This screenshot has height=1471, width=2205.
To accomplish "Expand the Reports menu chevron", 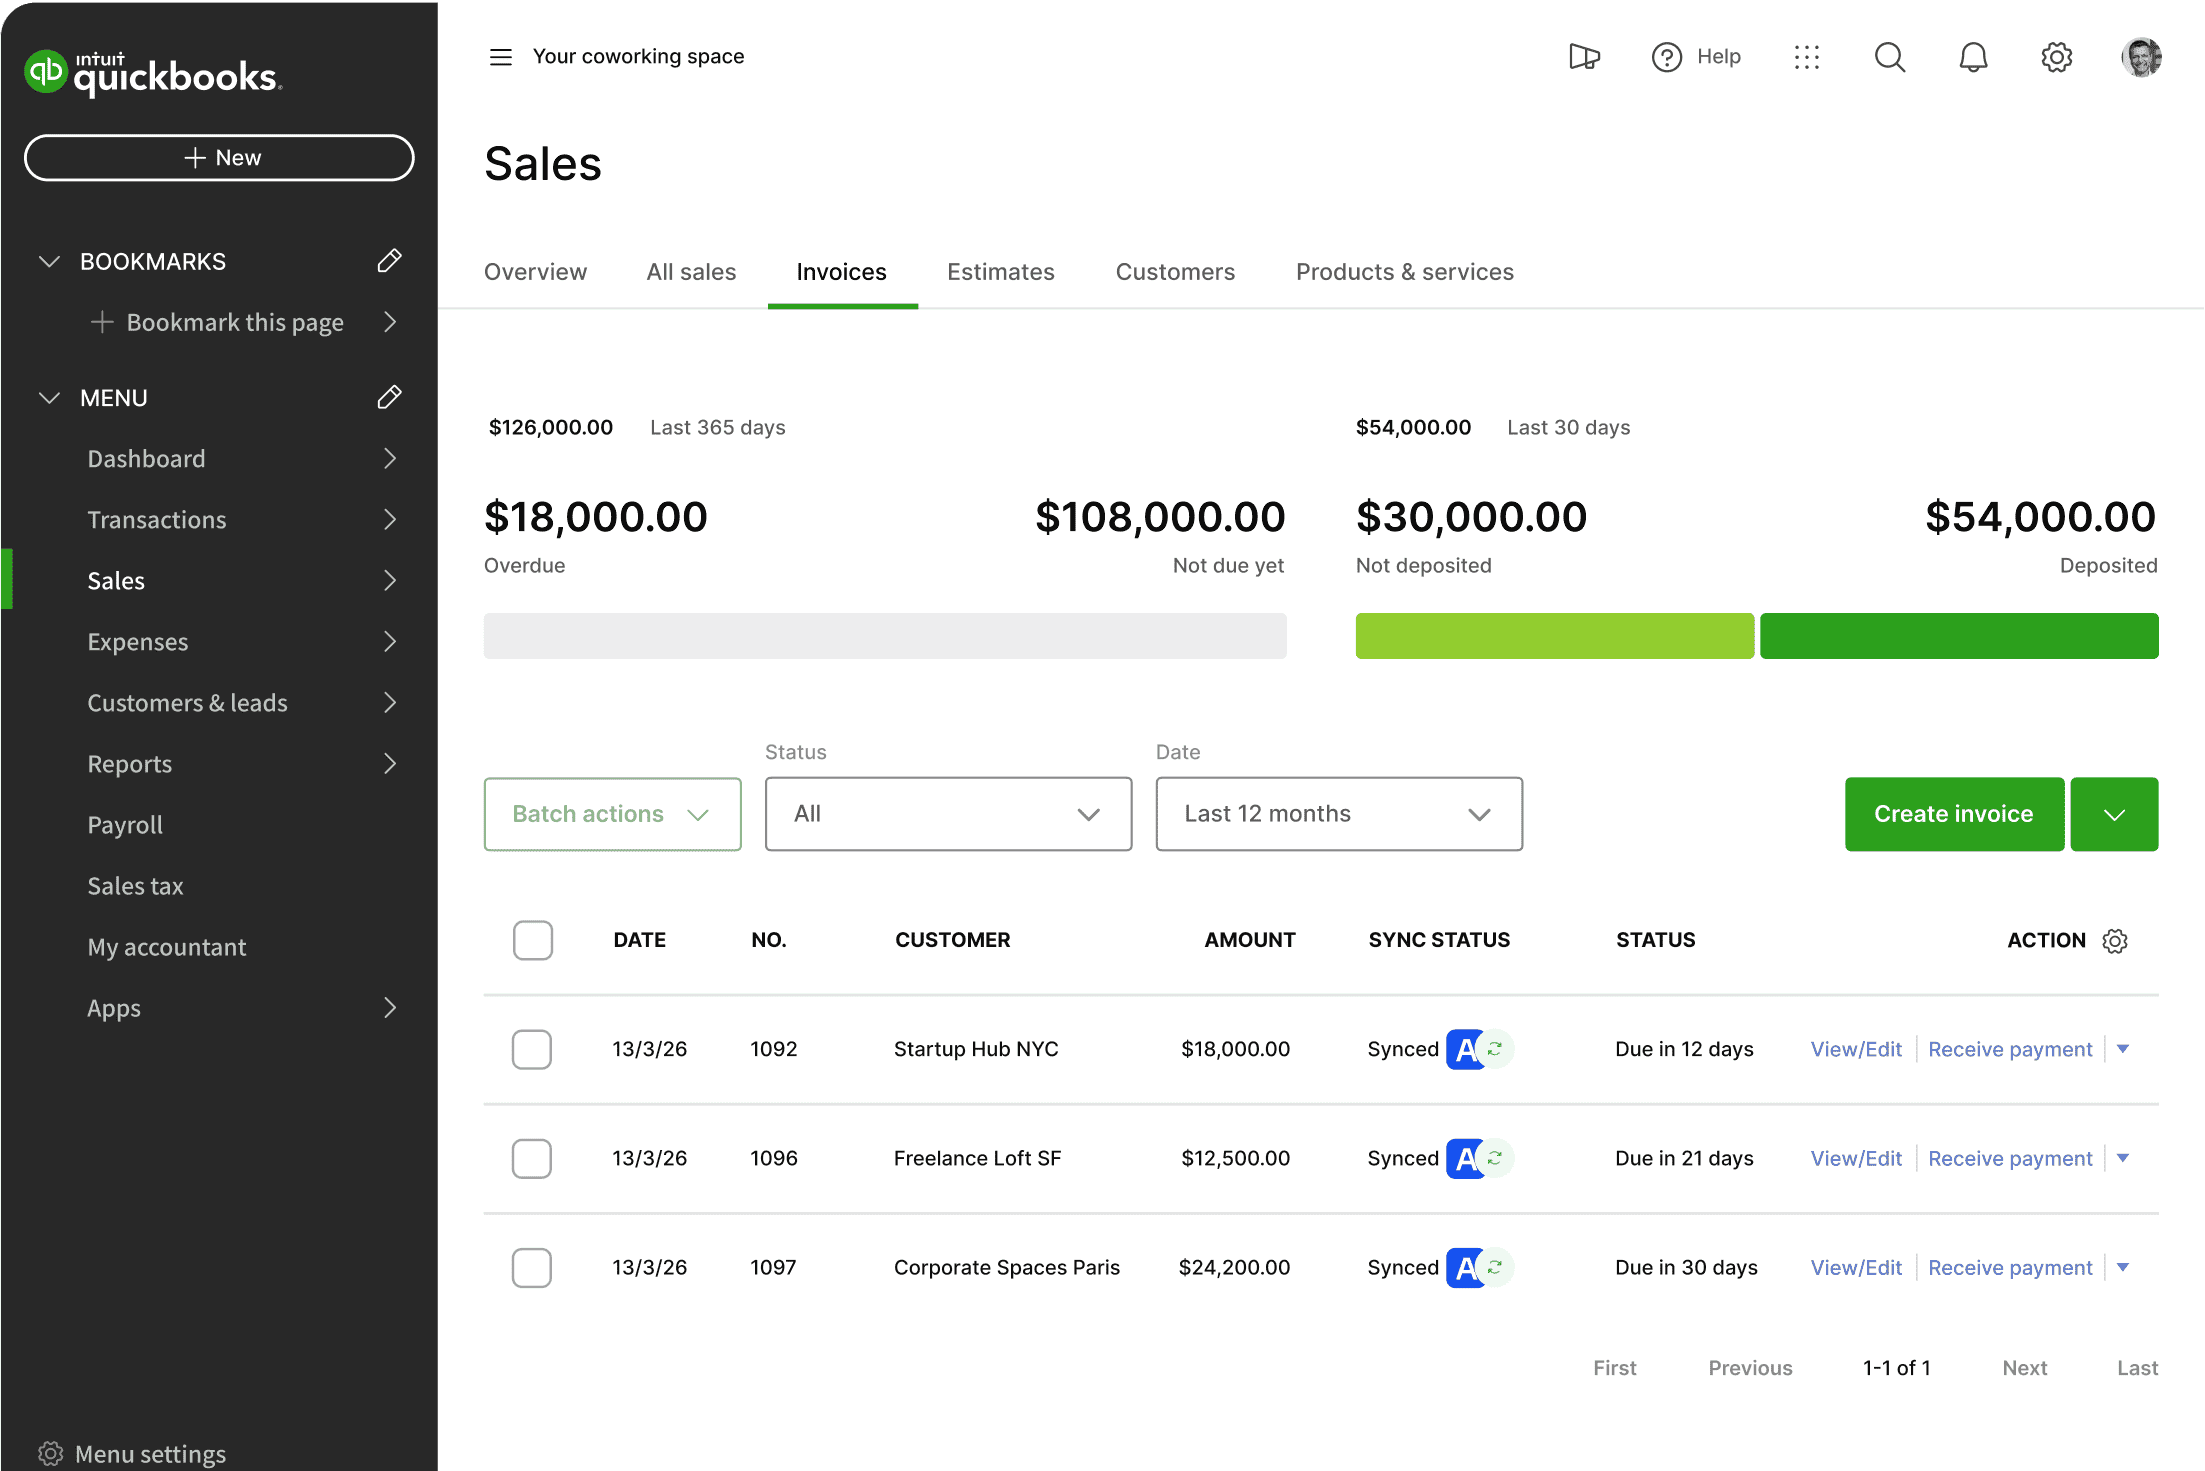I will coord(390,763).
